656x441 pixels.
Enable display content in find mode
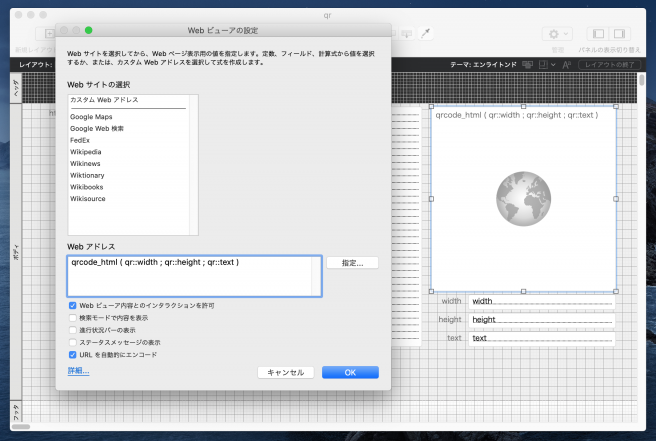pos(72,318)
